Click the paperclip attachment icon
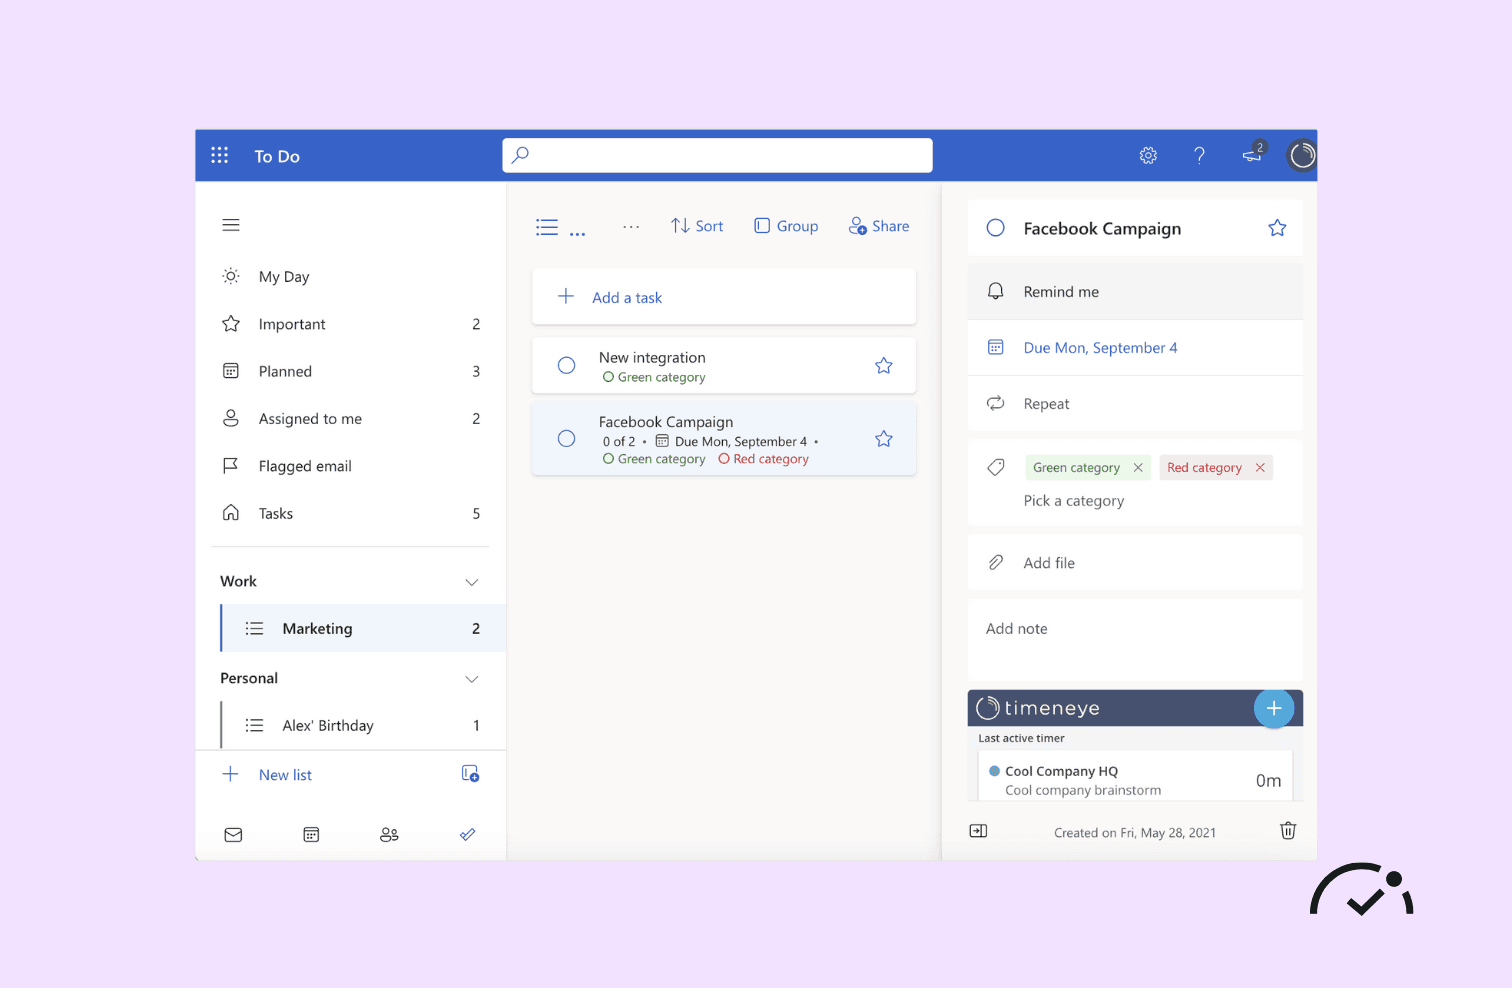Screen dimensions: 1512x988 996,563
